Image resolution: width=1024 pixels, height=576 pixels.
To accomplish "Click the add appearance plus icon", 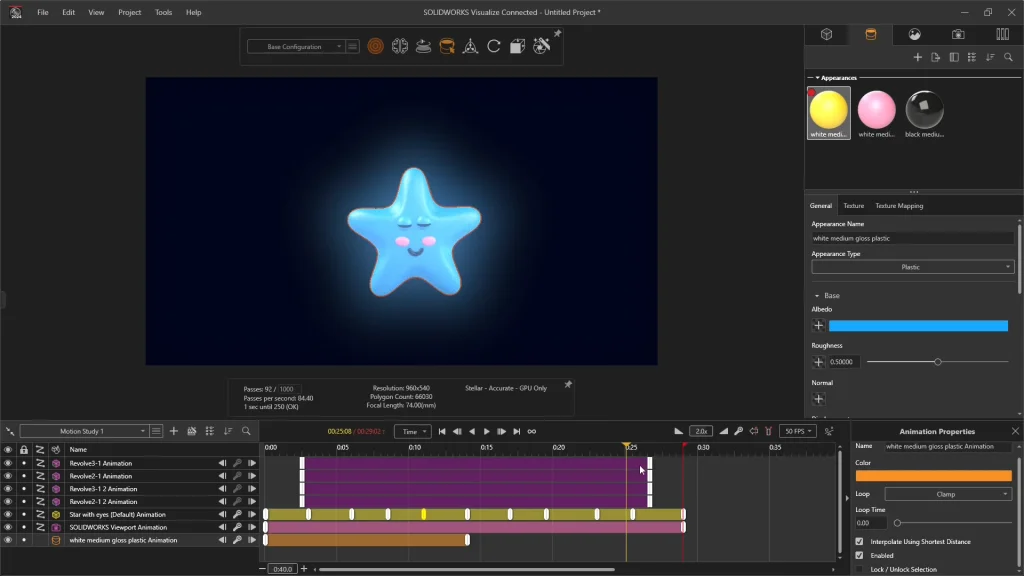I will (917, 58).
